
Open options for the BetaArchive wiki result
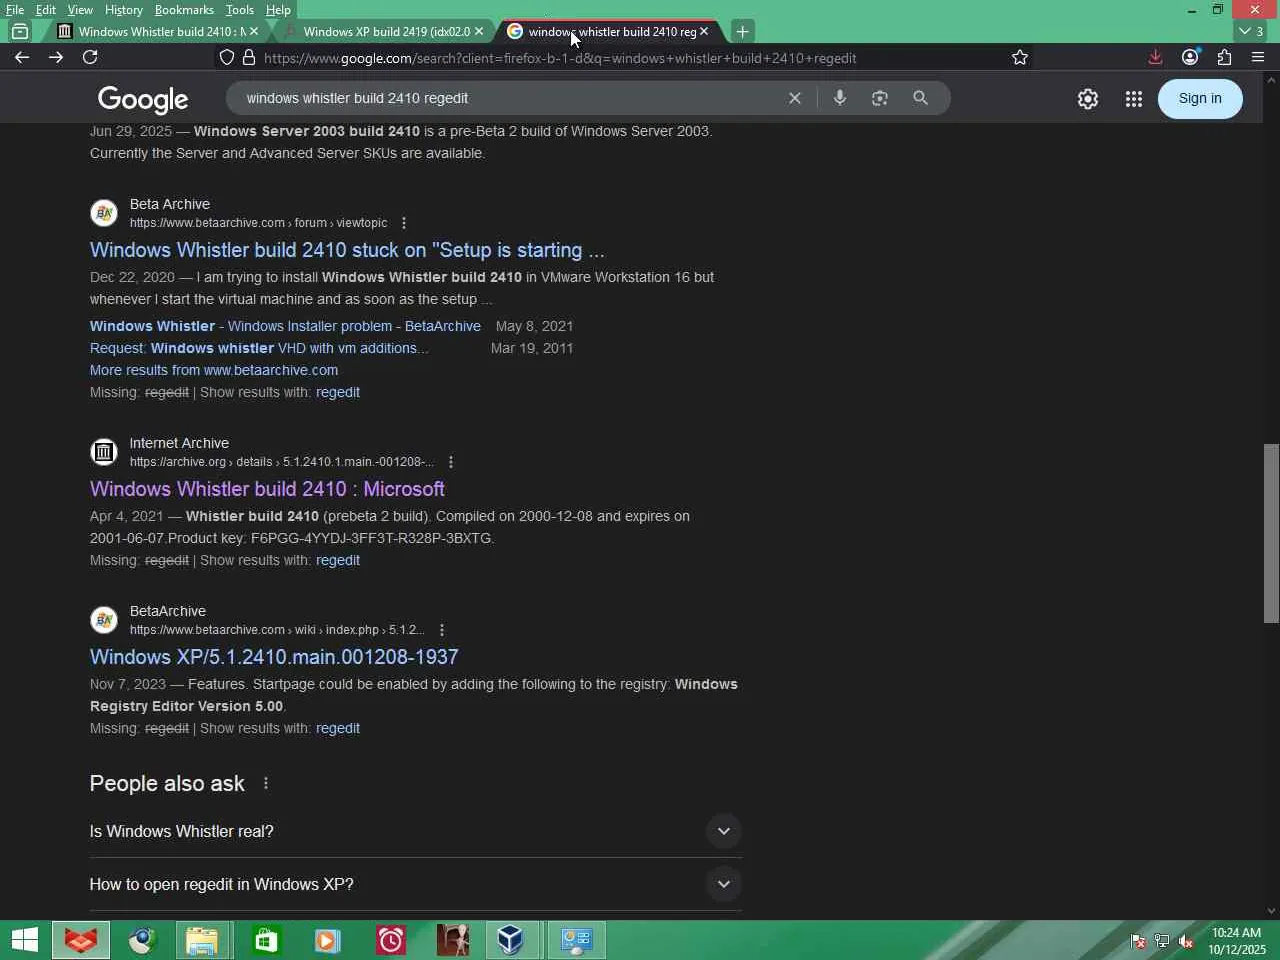click(442, 630)
